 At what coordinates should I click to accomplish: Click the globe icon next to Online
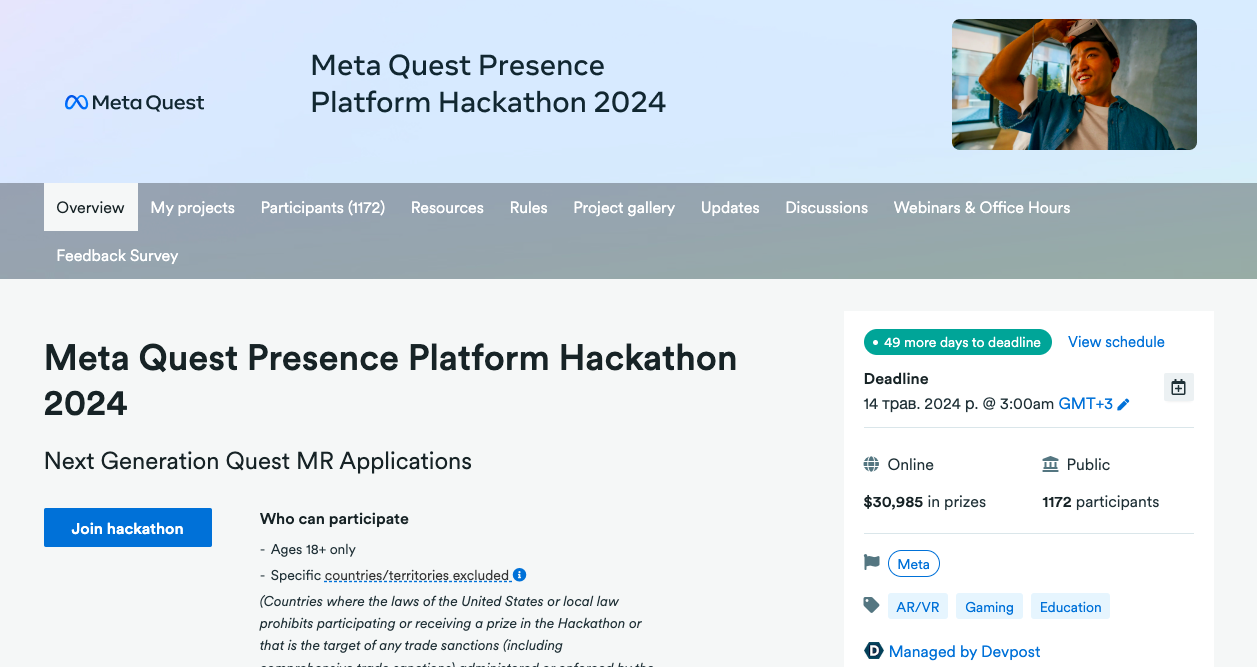(x=871, y=464)
